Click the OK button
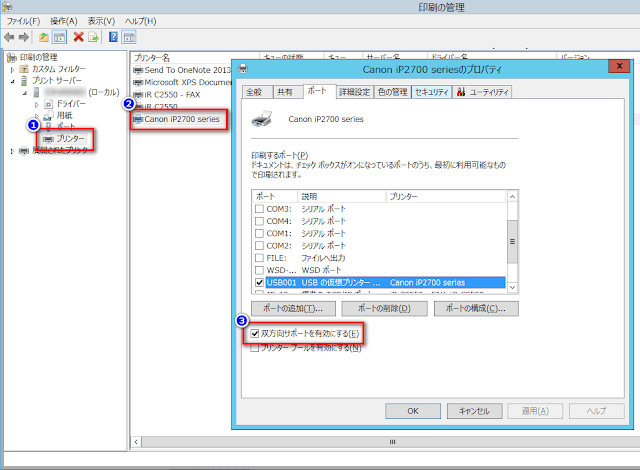 click(x=413, y=411)
